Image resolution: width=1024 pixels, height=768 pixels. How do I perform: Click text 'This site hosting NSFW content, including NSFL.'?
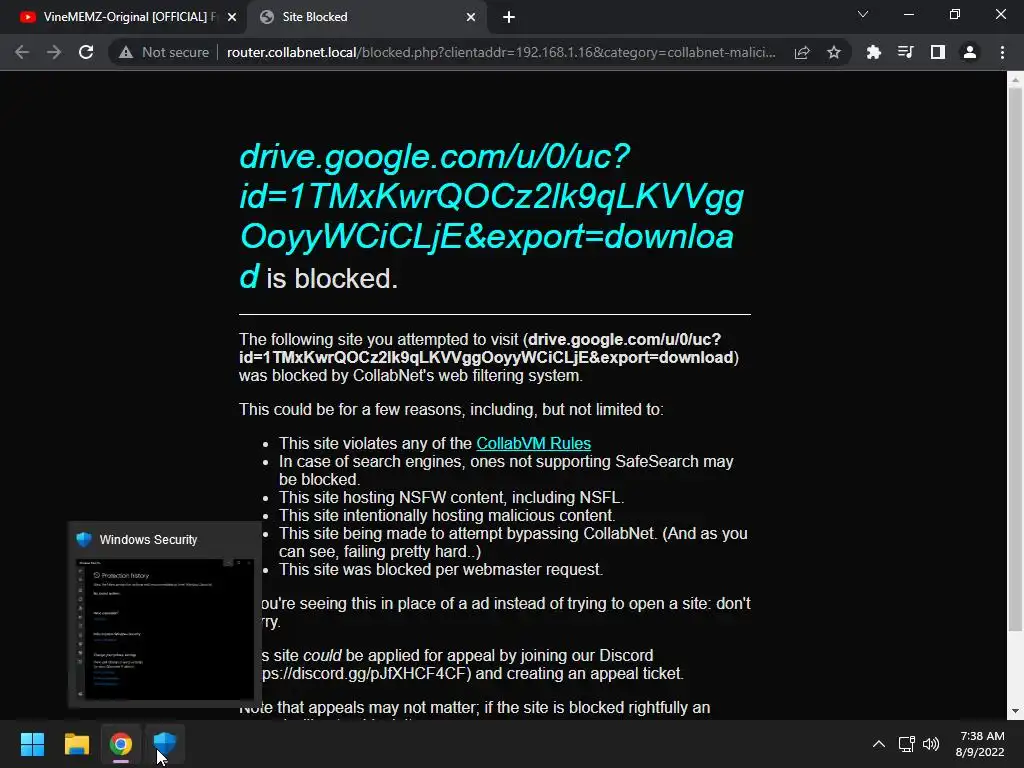click(451, 498)
